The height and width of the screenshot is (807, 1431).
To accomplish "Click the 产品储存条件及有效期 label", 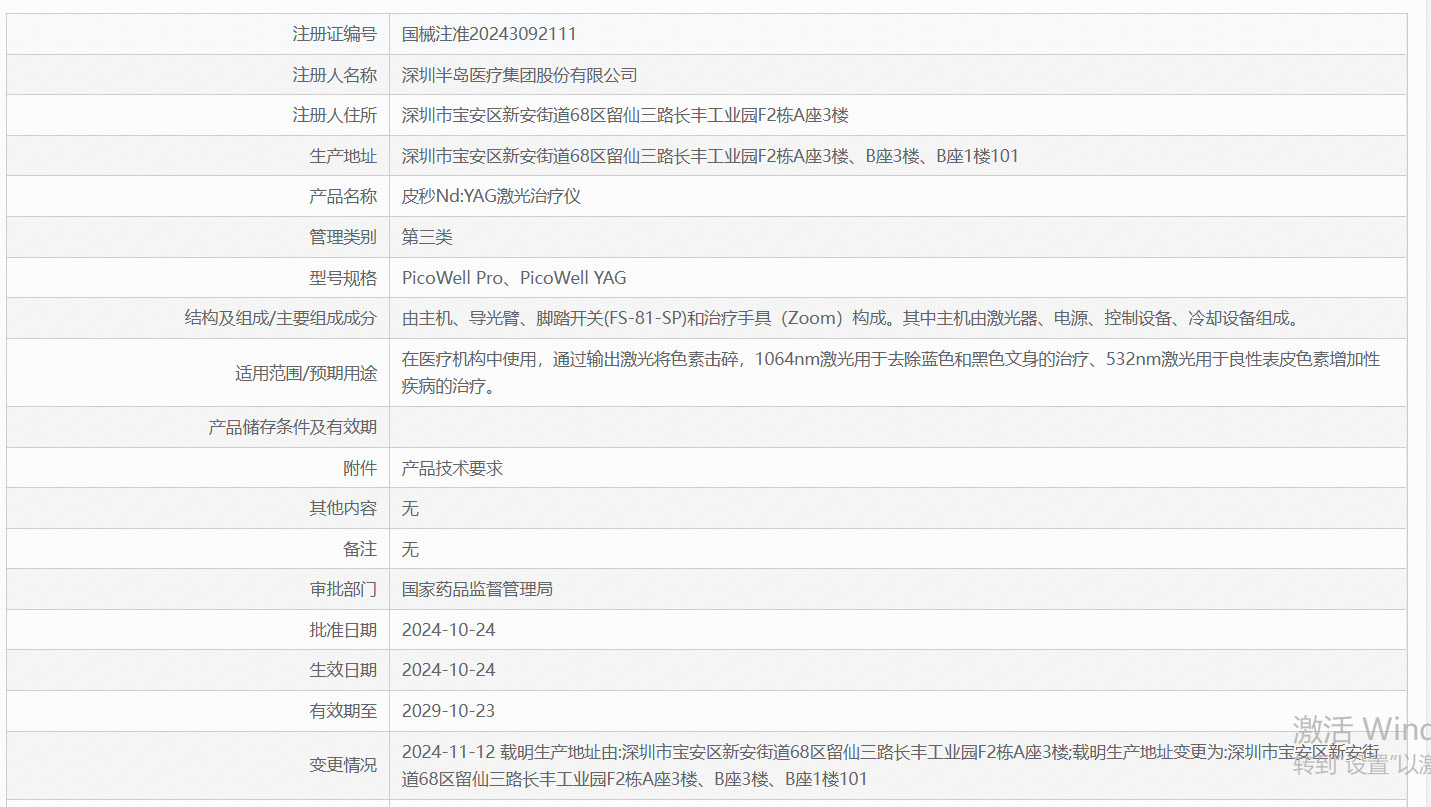I will [292, 427].
